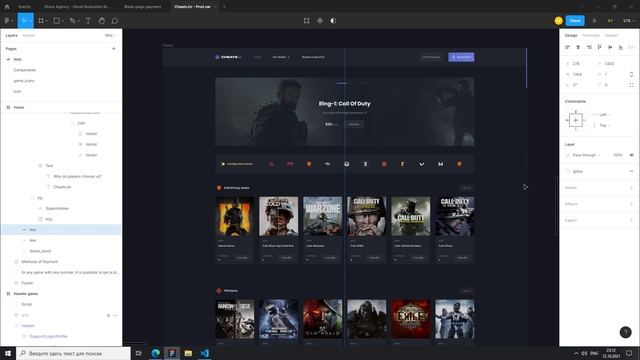The width and height of the screenshot is (640, 360).
Task: Open the Help question mark button
Action: pos(625,332)
